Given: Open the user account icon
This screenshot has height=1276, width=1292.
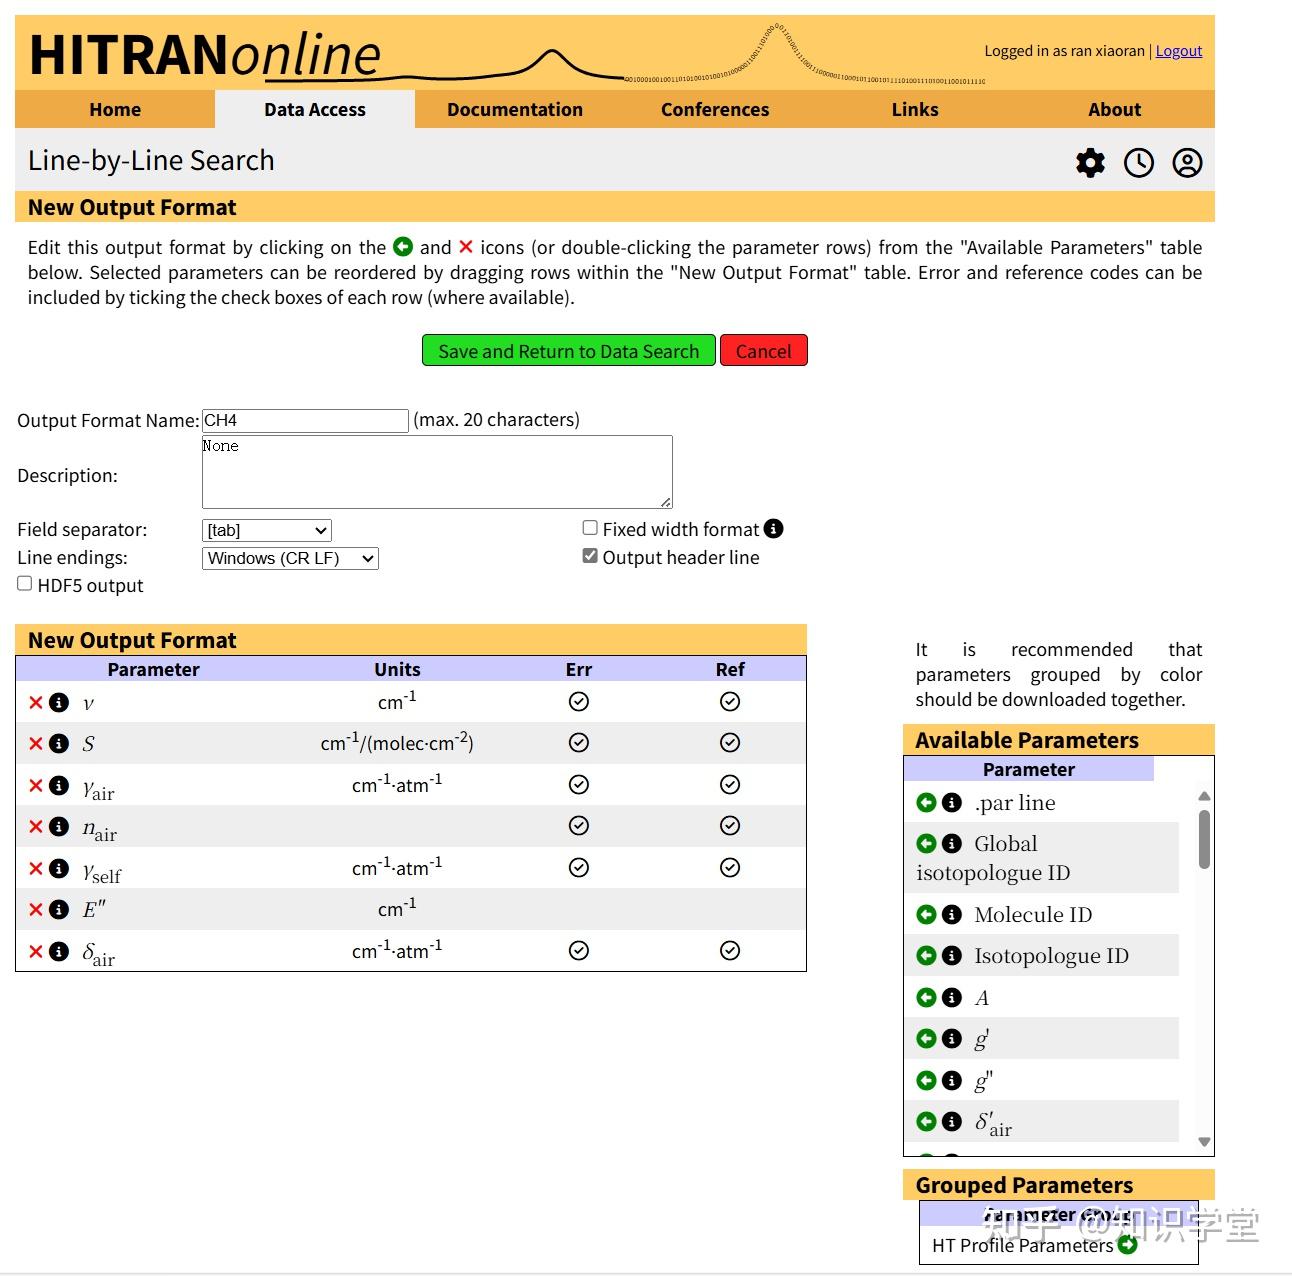Looking at the screenshot, I should click(x=1187, y=162).
